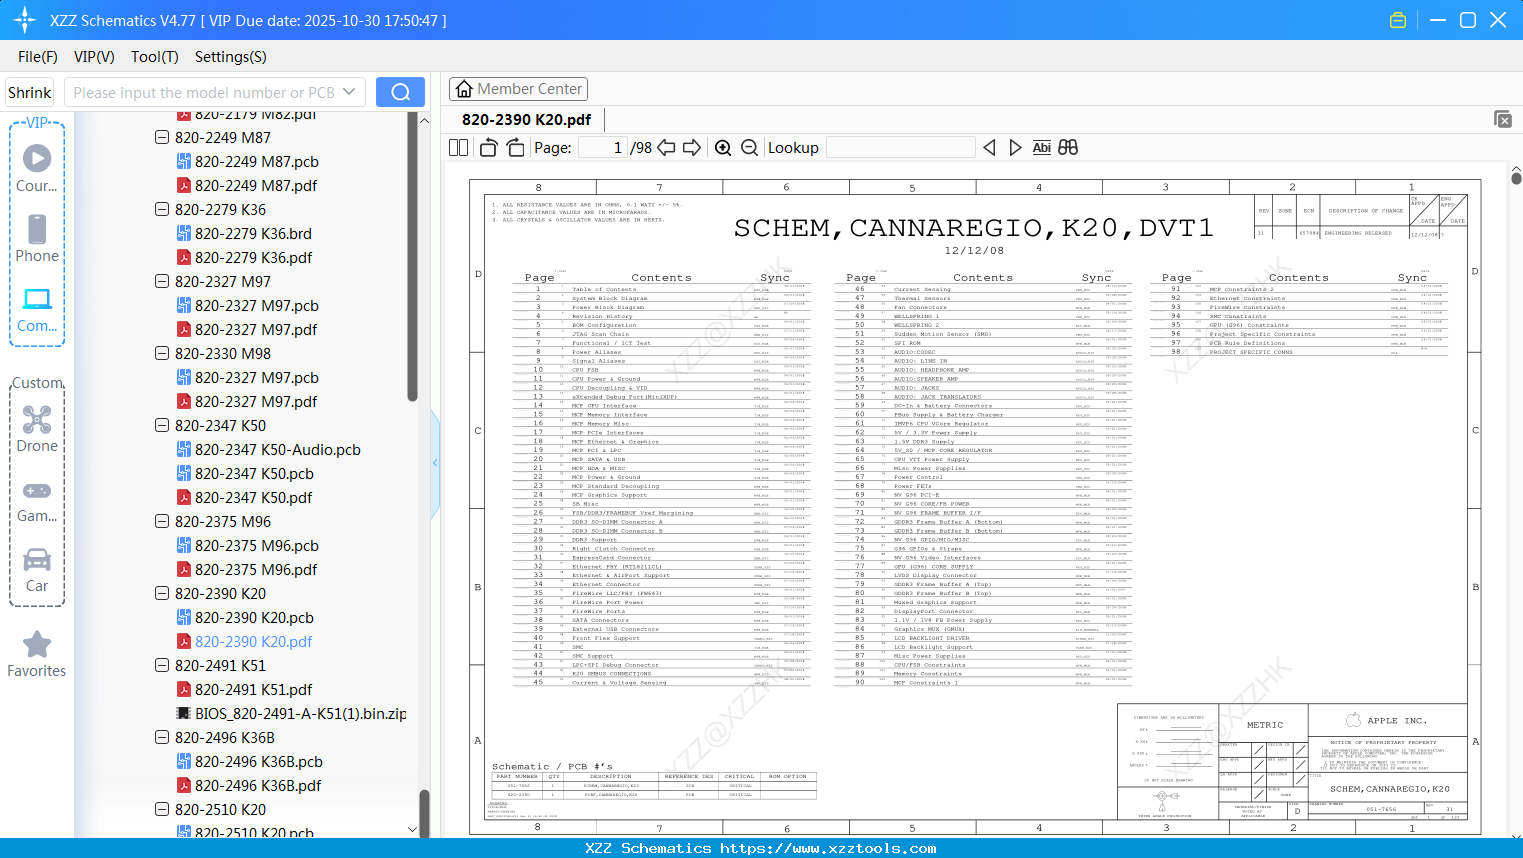Jump to next lookup result
This screenshot has width=1523, height=858.
click(1015, 148)
